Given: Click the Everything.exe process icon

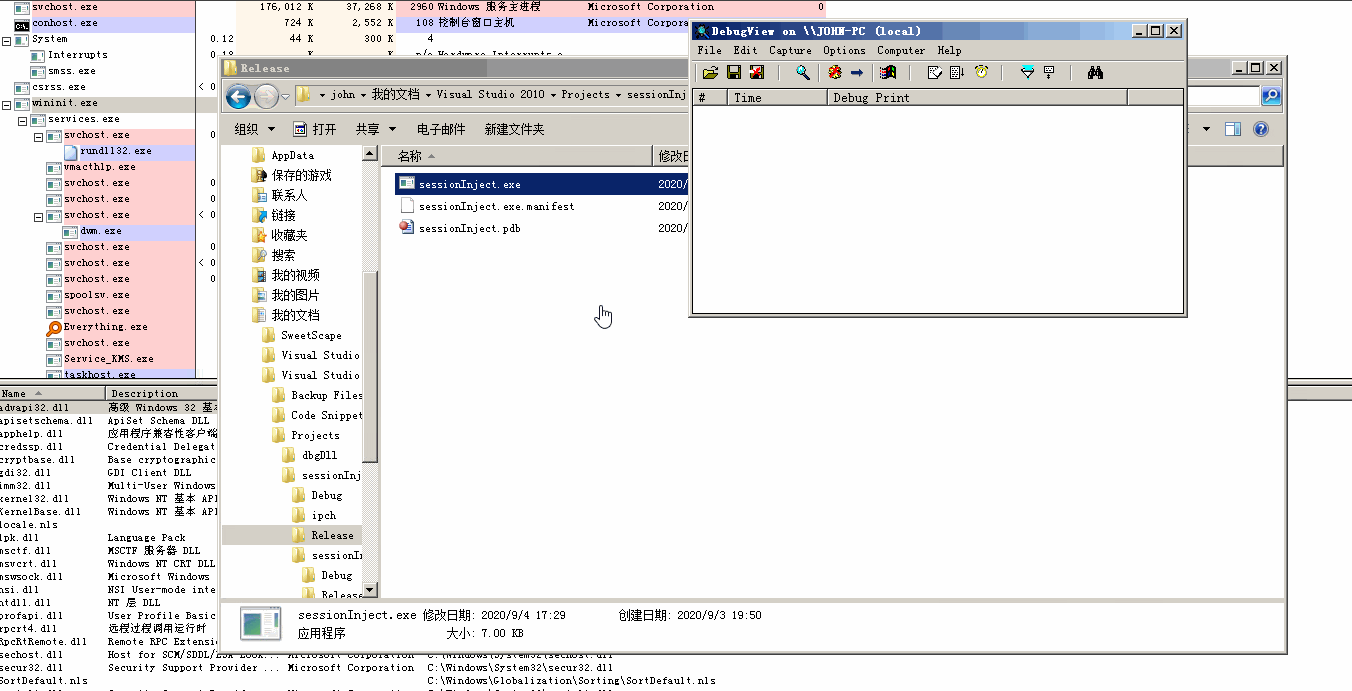Looking at the screenshot, I should [x=54, y=327].
